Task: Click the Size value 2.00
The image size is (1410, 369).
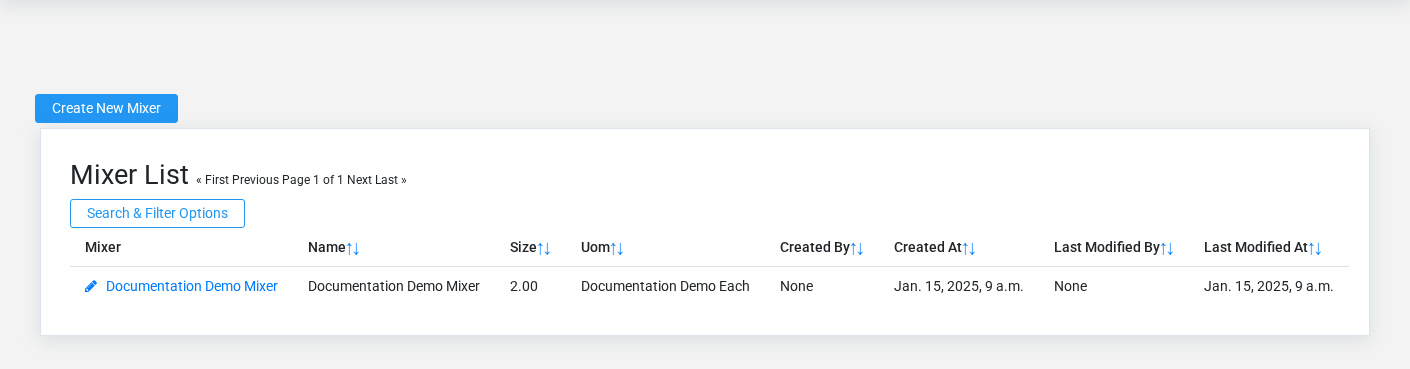Action: pos(524,286)
